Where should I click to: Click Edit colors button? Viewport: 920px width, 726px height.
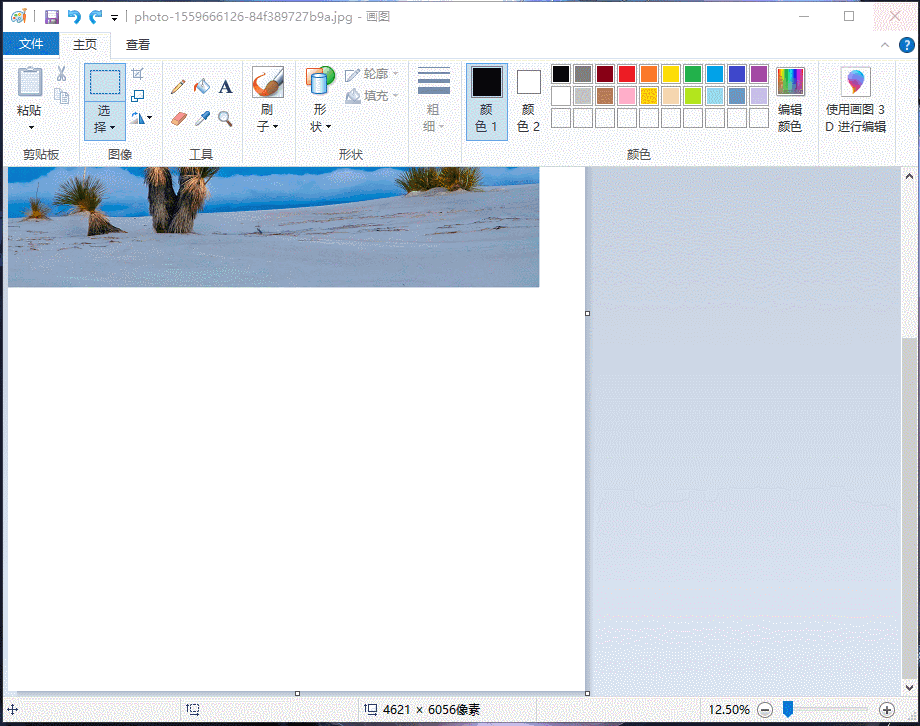(790, 101)
